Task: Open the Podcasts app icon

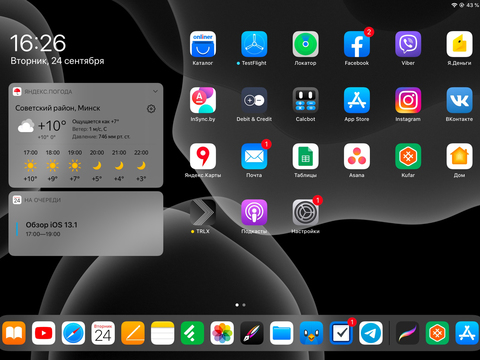Action: 254,212
